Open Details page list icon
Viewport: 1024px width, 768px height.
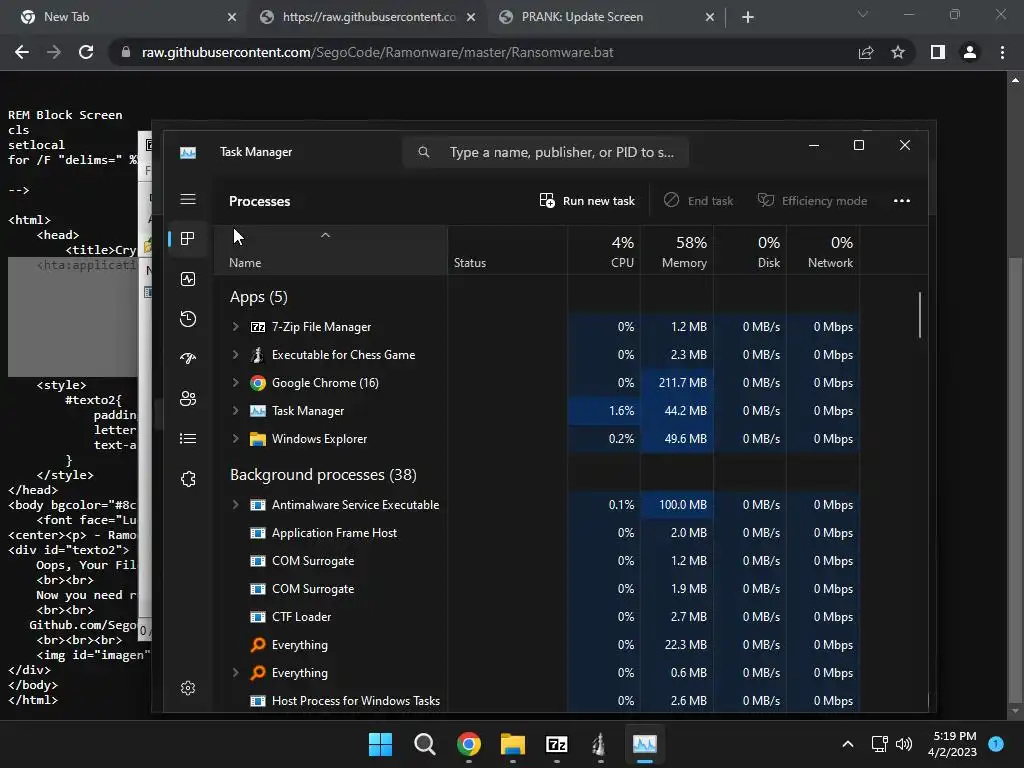pos(188,439)
